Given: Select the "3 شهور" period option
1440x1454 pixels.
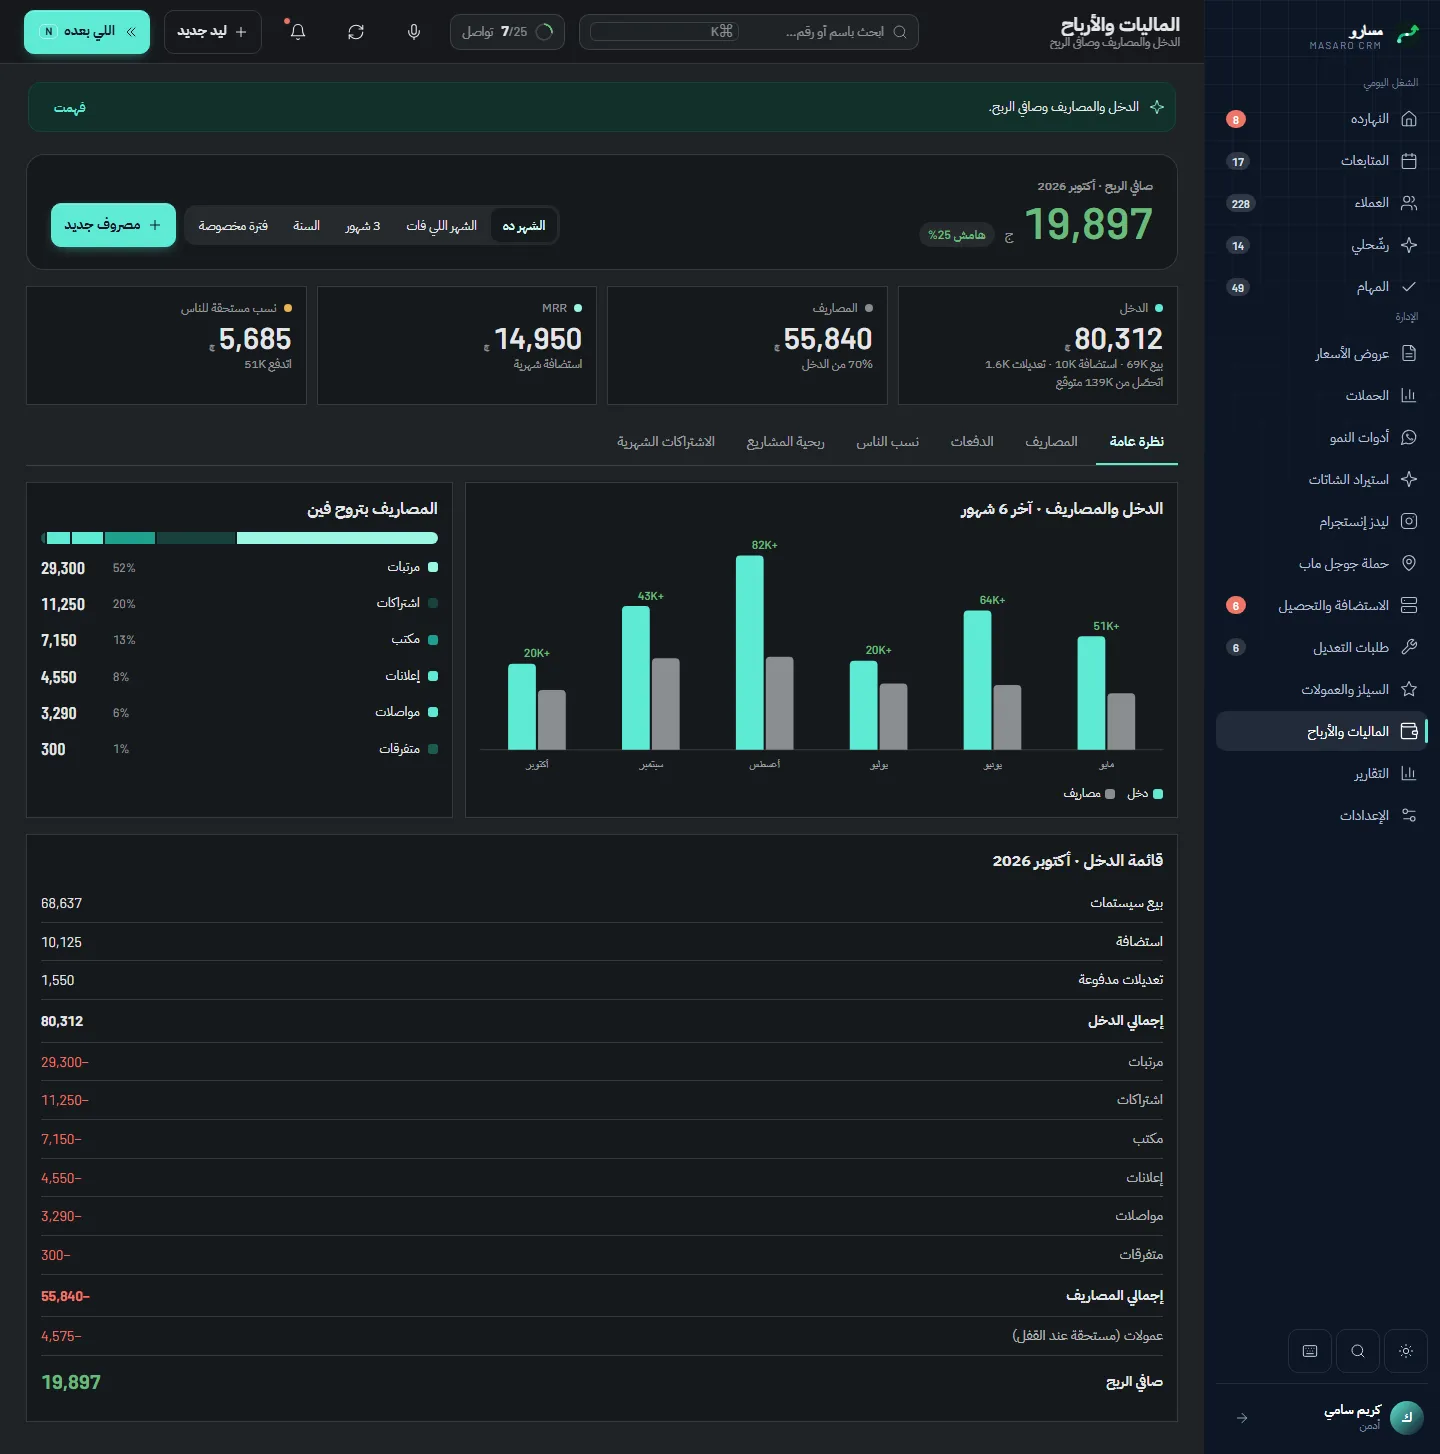Looking at the screenshot, I should [363, 226].
